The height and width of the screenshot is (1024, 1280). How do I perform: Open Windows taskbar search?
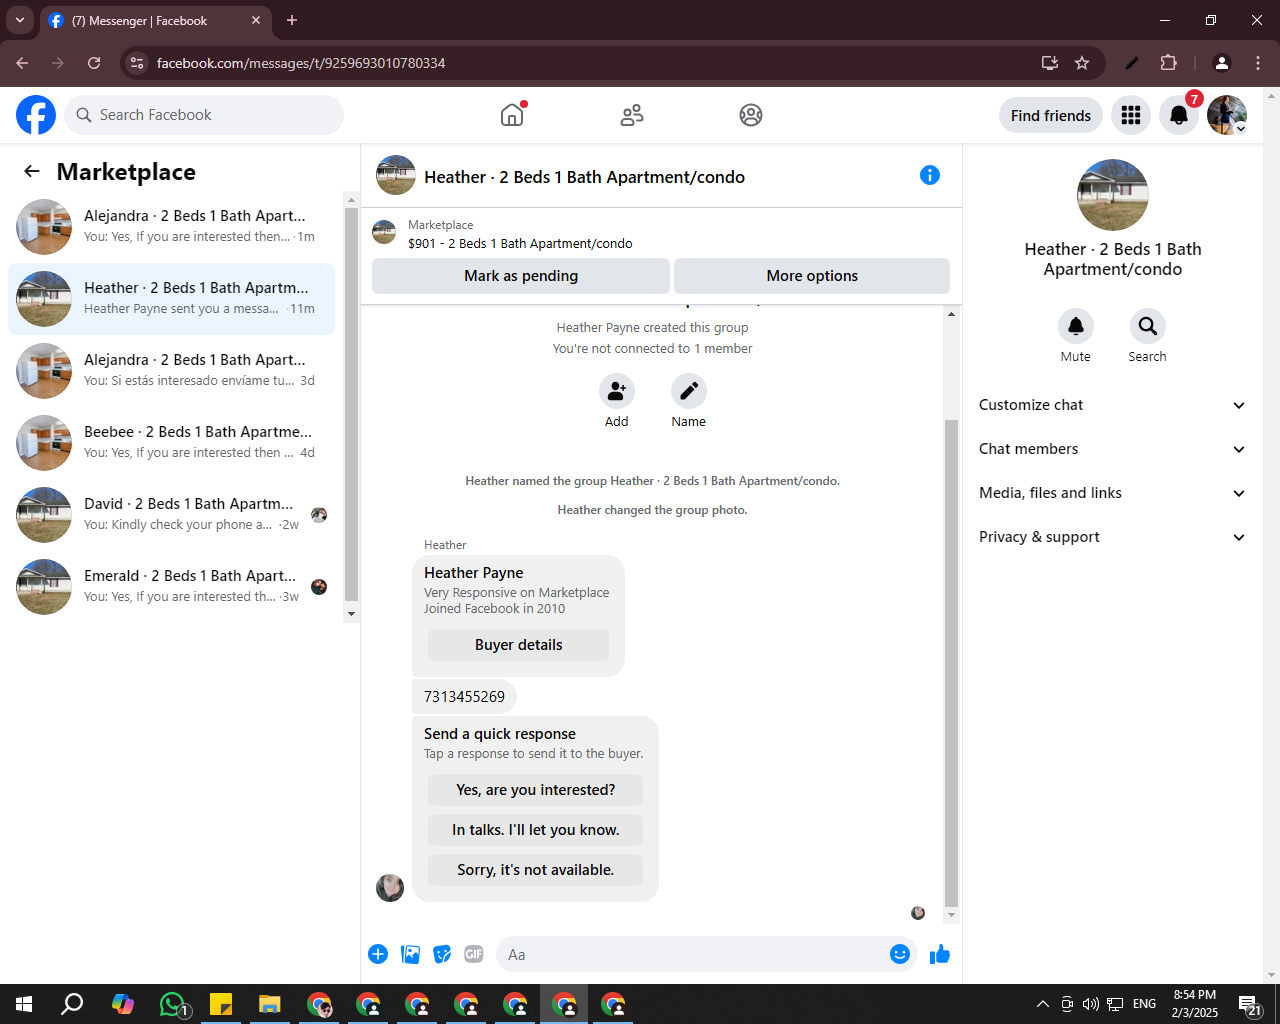(x=72, y=1004)
